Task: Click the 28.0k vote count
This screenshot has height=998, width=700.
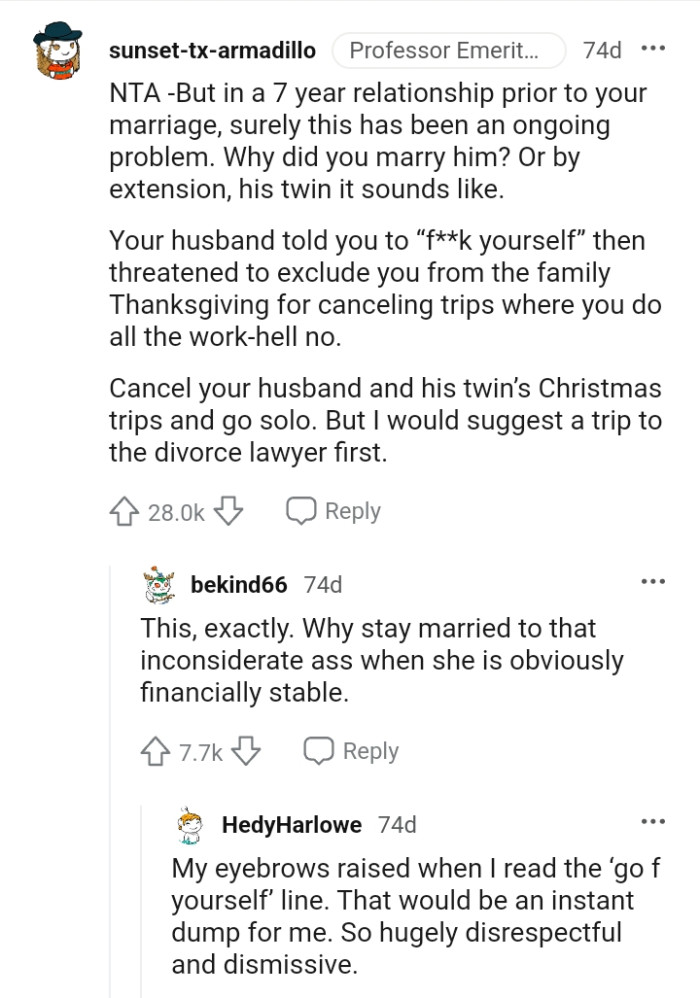Action: pyautogui.click(x=176, y=513)
